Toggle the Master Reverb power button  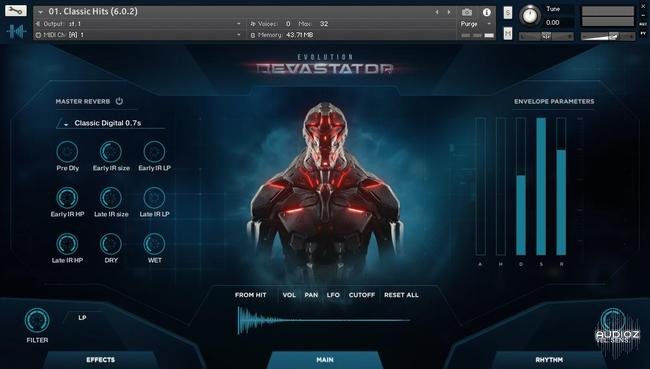coord(119,101)
